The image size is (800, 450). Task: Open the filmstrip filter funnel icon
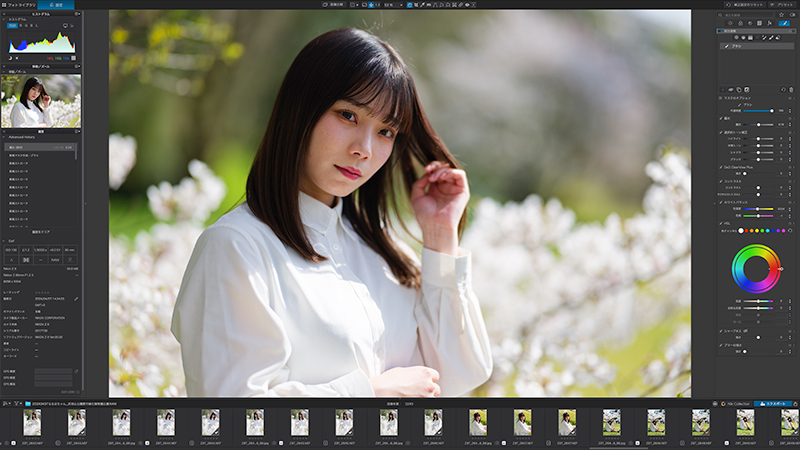click(17, 404)
